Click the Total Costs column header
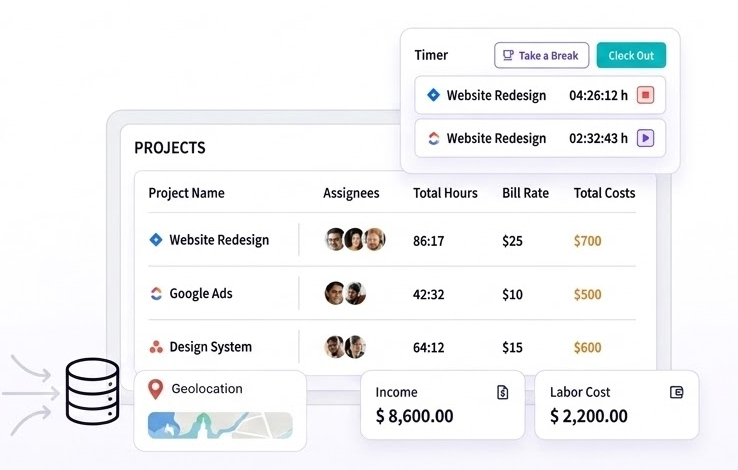This screenshot has width=738, height=470. point(604,193)
